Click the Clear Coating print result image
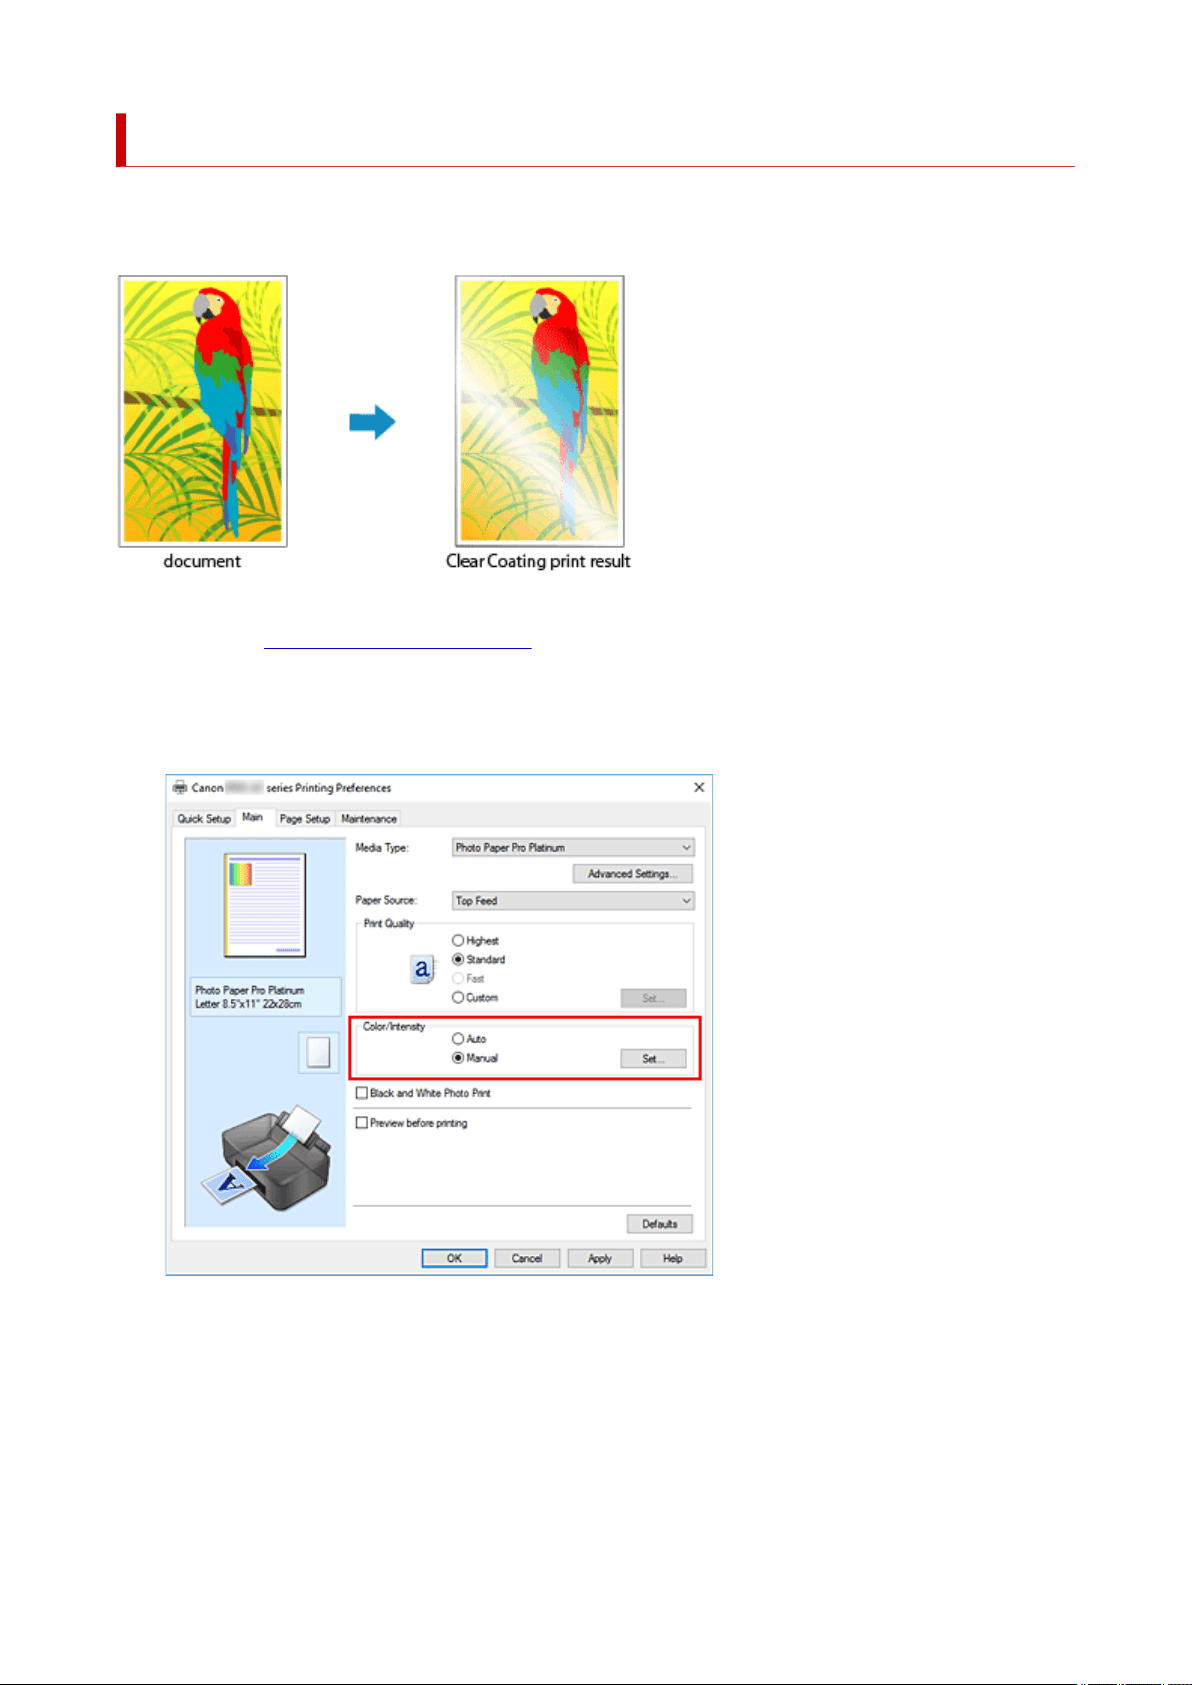The height and width of the screenshot is (1685, 1192). (540, 411)
